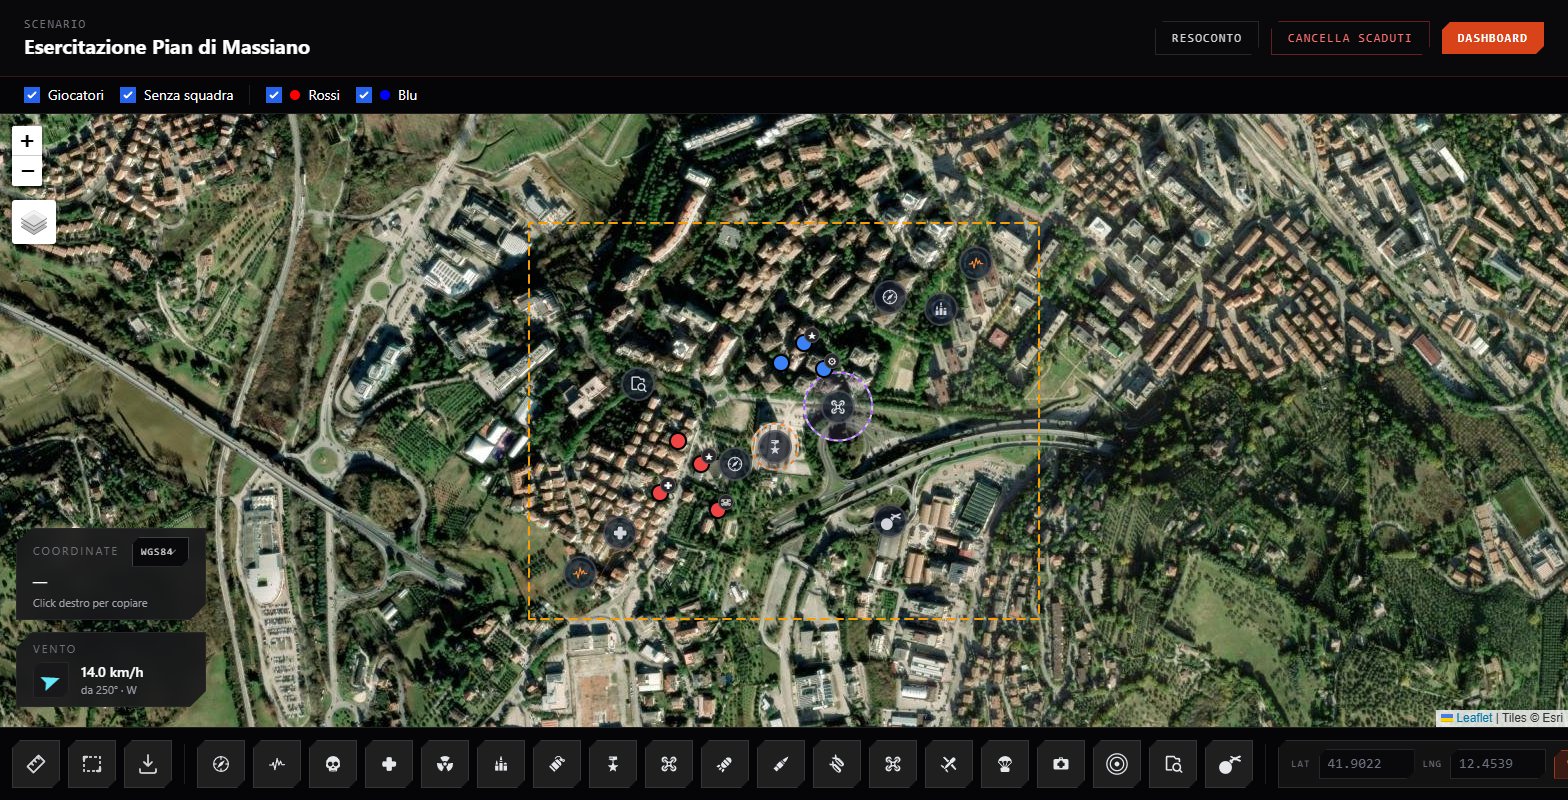1568x800 pixels.
Task: Select the bomb-with-plane tool in the bottom toolbar
Action: click(1229, 765)
